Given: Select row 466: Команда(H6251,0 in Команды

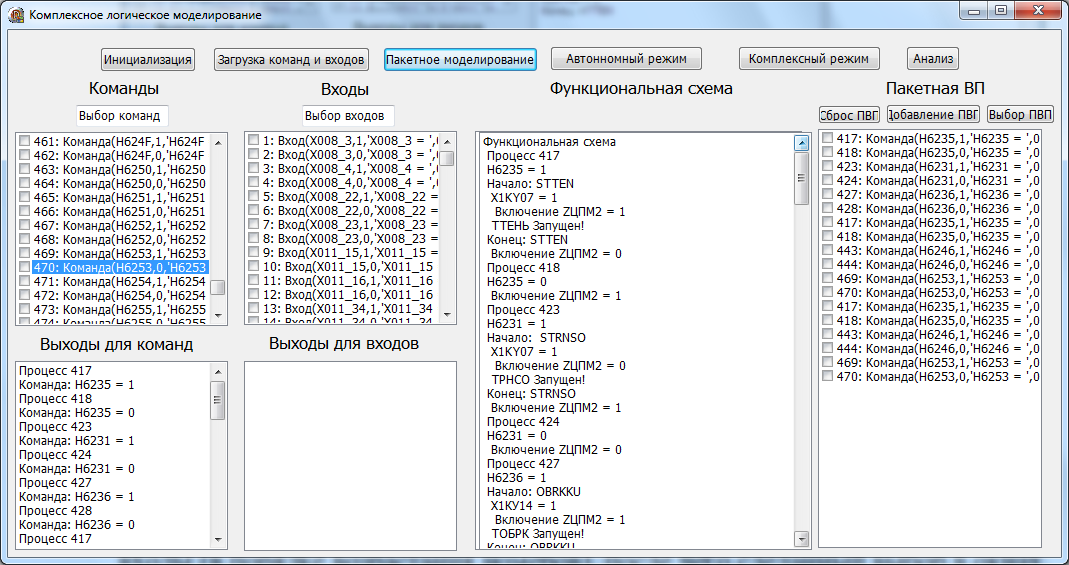Looking at the screenshot, I should [x=120, y=210].
